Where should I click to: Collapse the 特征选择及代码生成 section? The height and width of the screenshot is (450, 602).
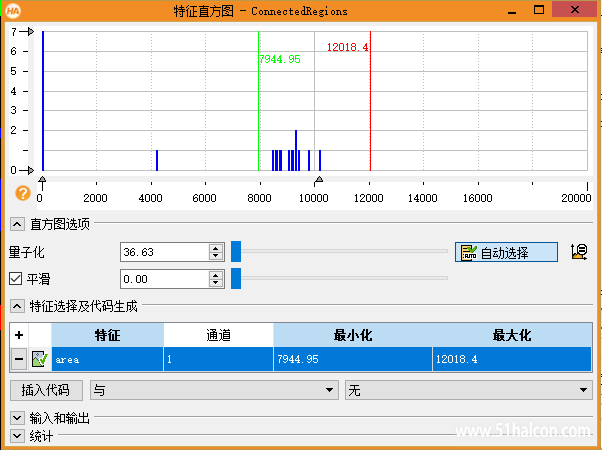[17, 306]
